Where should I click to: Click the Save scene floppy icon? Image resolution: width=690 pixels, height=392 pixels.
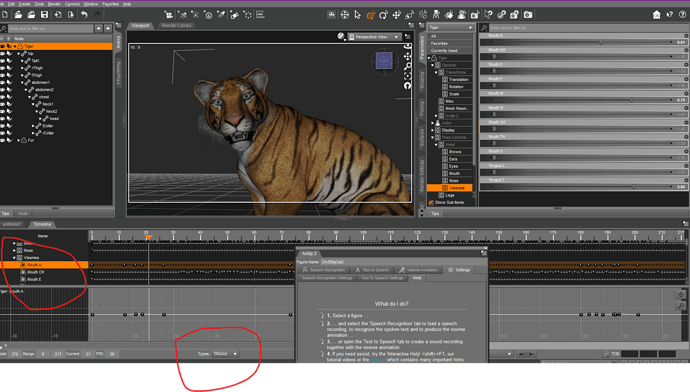click(44, 15)
